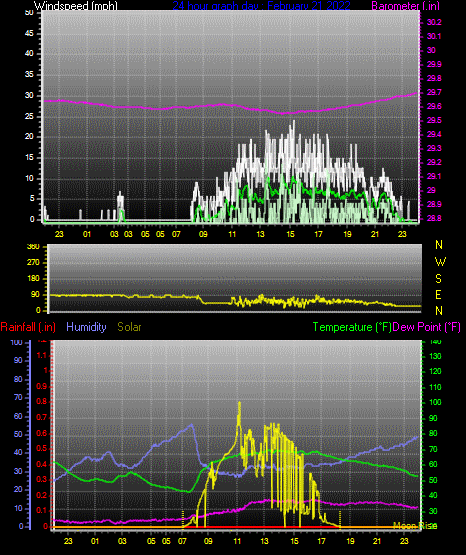Select the "24 hour graph day : February 21 2022" heading
Screen dimensions: 466x555
[261, 6]
